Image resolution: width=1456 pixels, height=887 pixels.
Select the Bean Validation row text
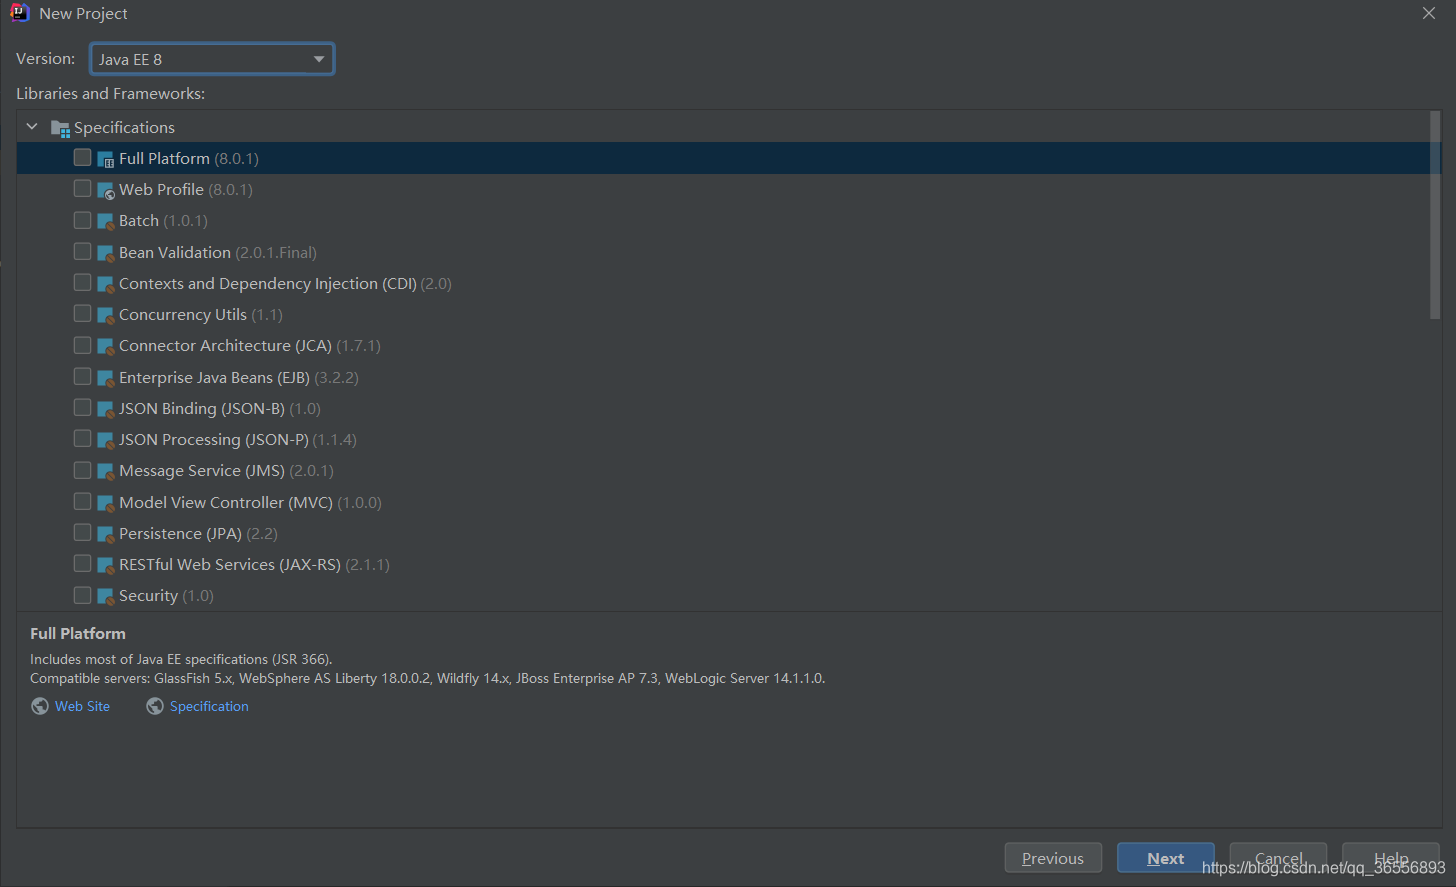(218, 253)
